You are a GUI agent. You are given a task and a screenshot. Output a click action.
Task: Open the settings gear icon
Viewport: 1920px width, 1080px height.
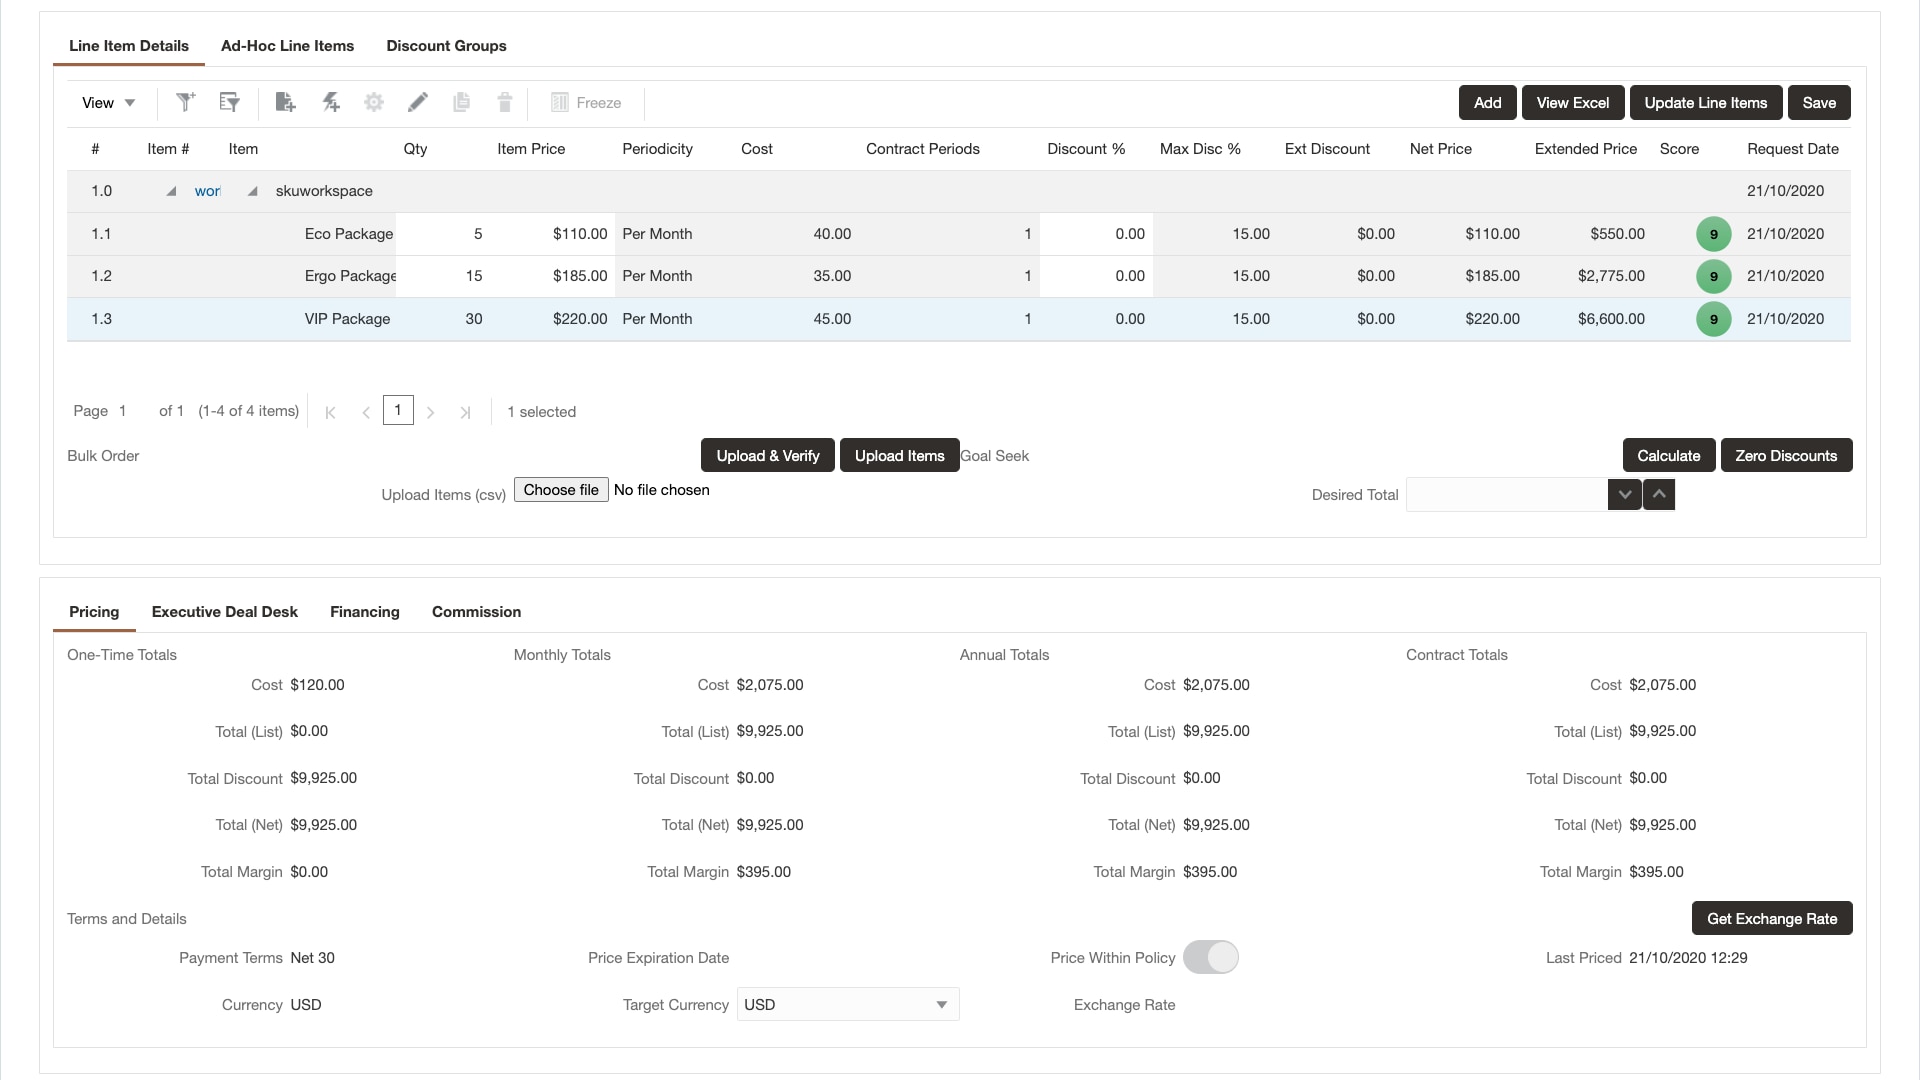click(x=373, y=102)
